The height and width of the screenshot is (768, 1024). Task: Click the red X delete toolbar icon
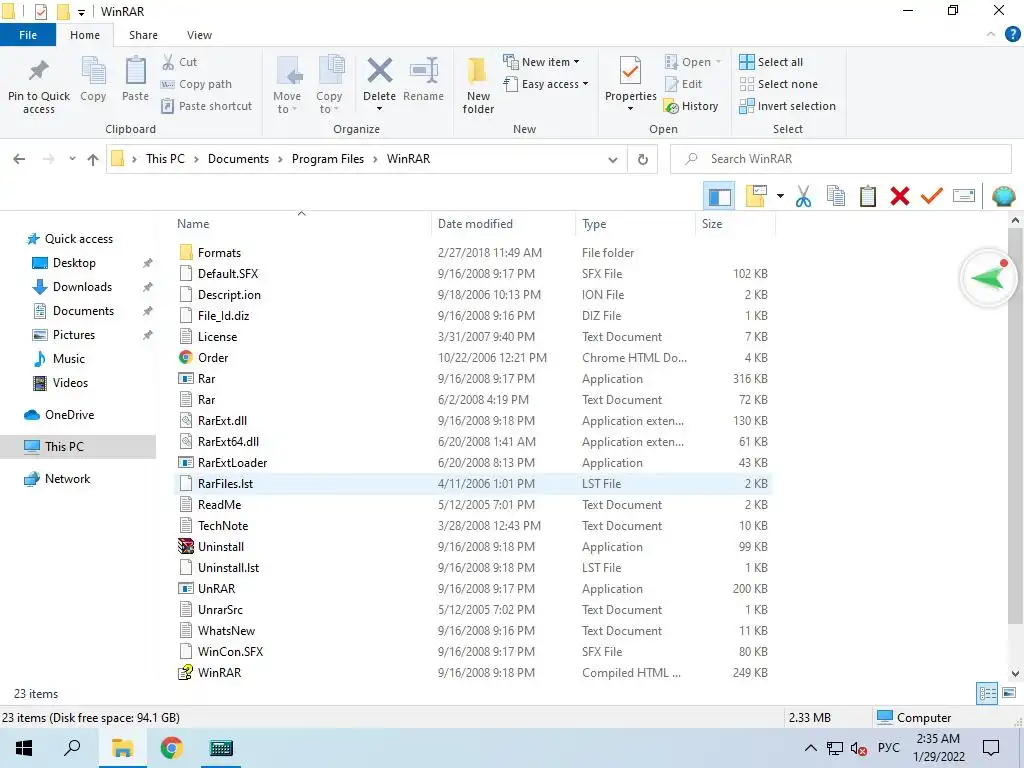[x=900, y=196]
